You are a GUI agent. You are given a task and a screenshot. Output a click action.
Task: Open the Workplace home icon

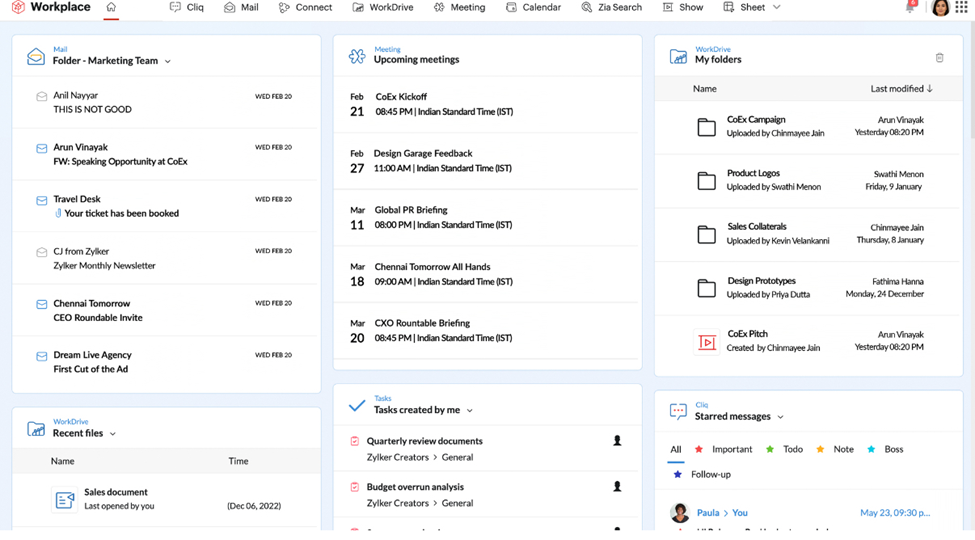(x=111, y=7)
